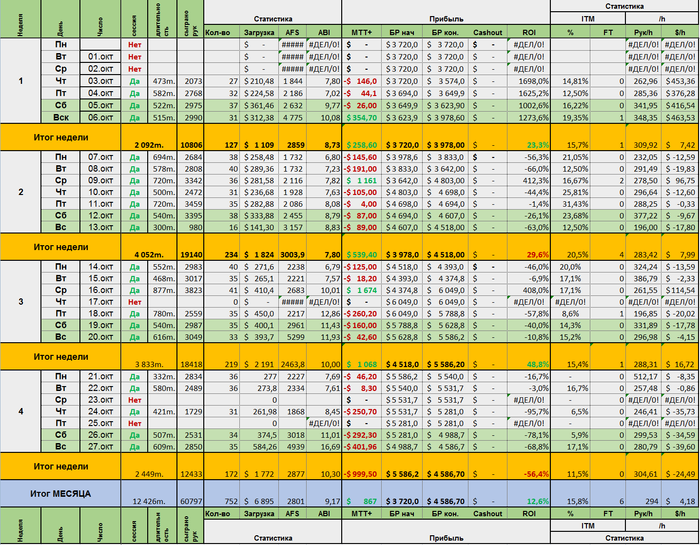Click week 3 ROI 48,8%

pos(529,357)
